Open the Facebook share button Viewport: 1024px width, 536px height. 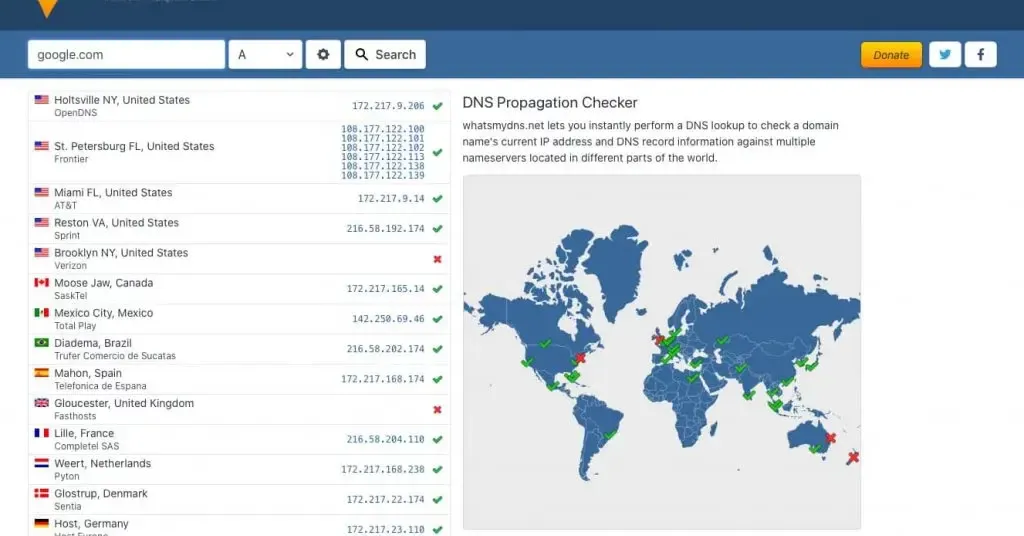(x=980, y=55)
